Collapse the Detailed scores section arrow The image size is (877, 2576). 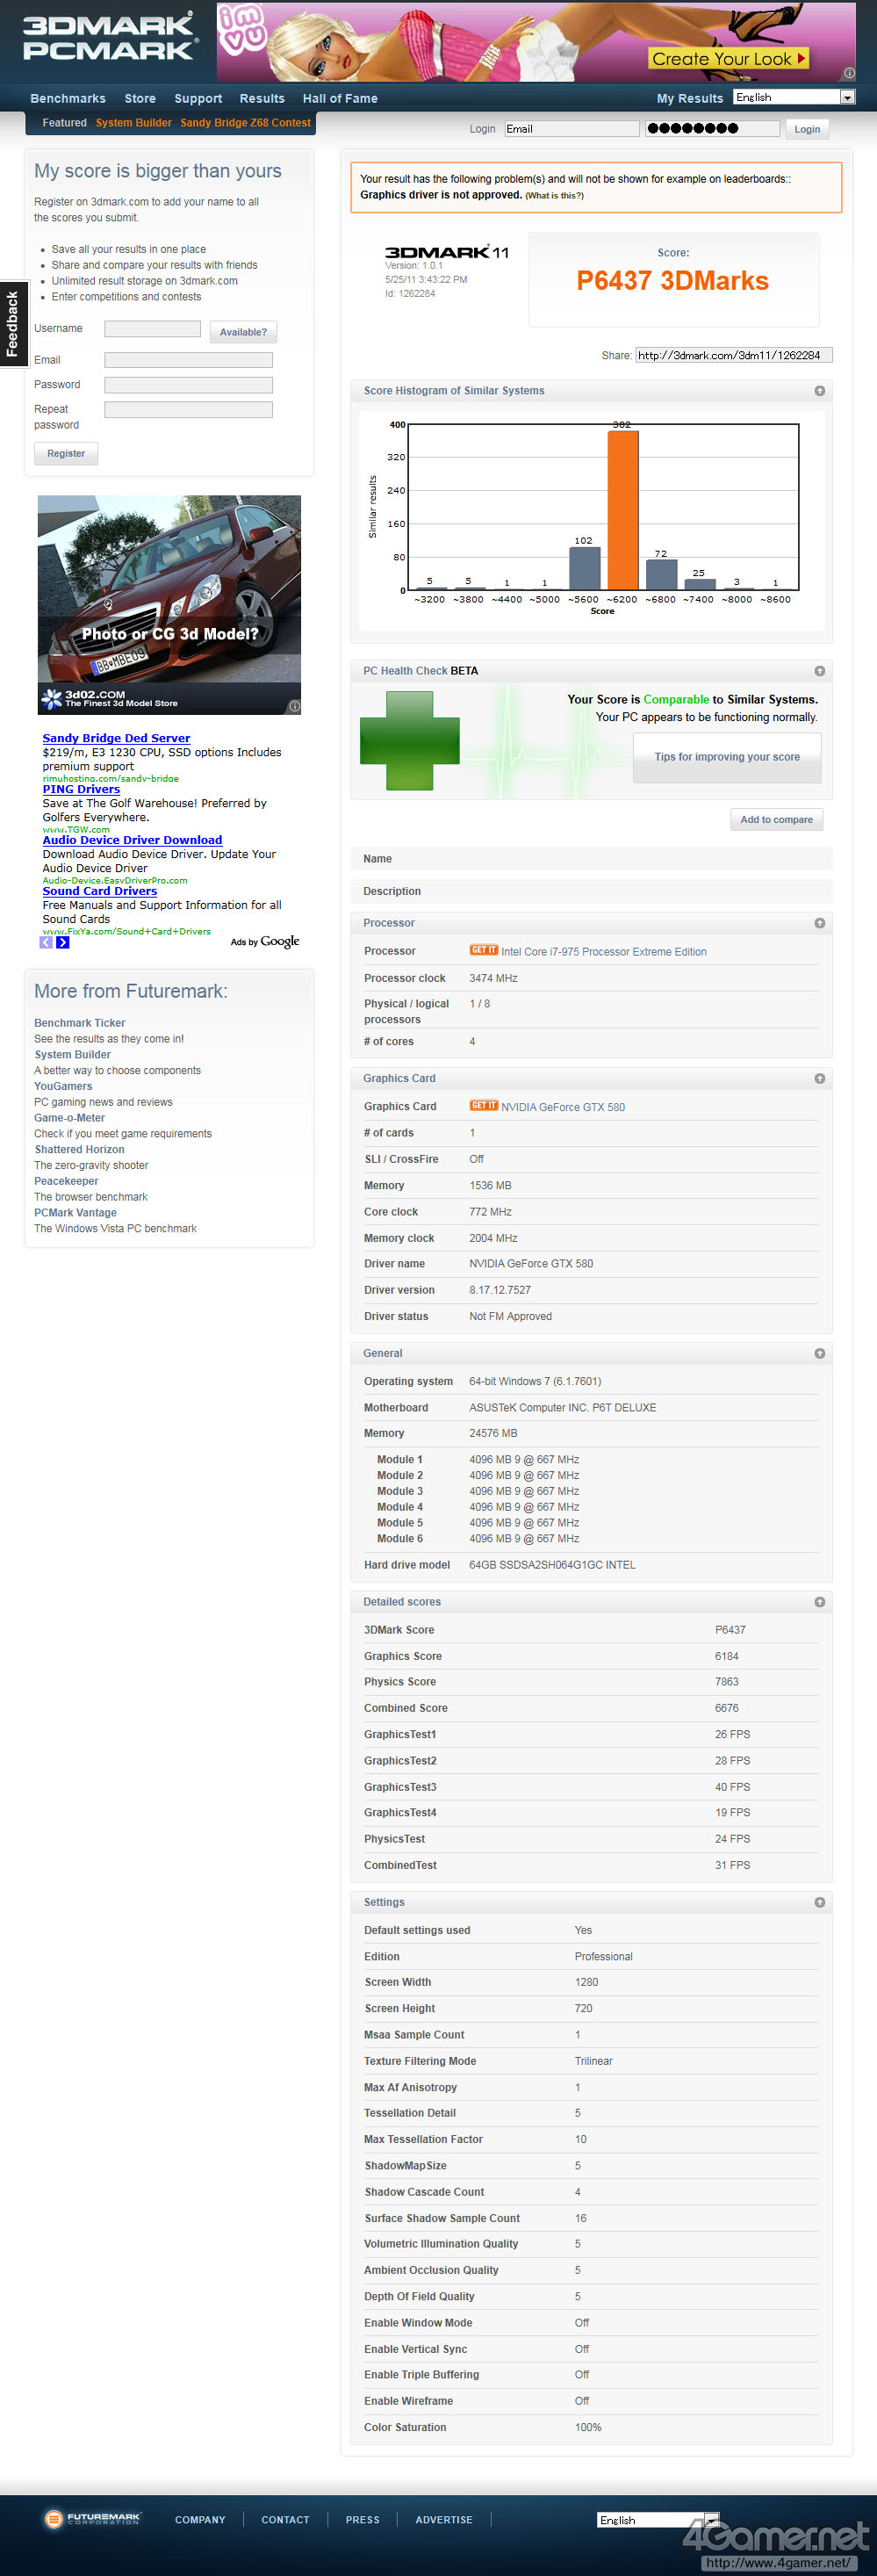(x=819, y=1602)
